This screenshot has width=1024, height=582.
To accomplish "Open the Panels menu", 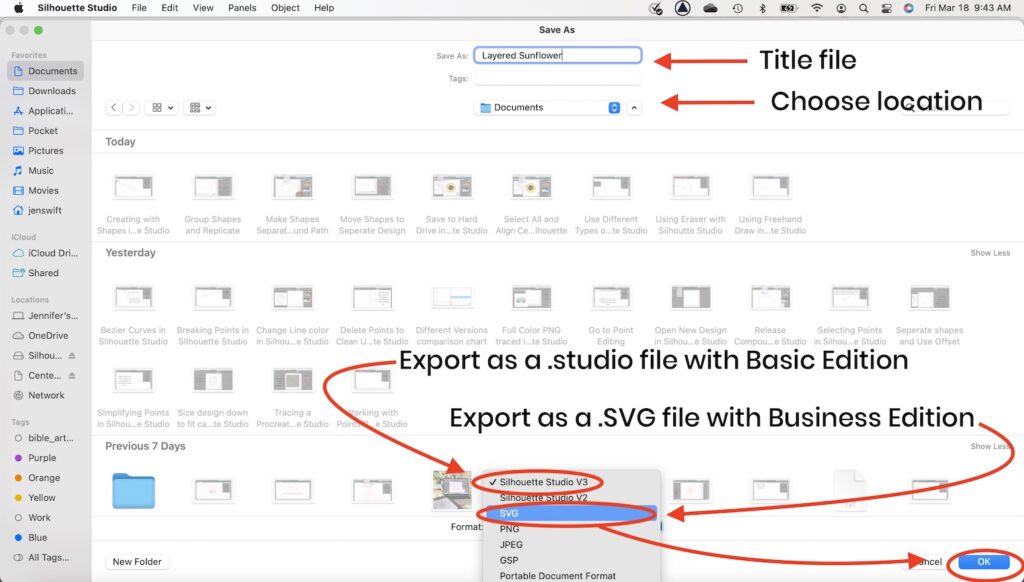I will click(x=242, y=8).
